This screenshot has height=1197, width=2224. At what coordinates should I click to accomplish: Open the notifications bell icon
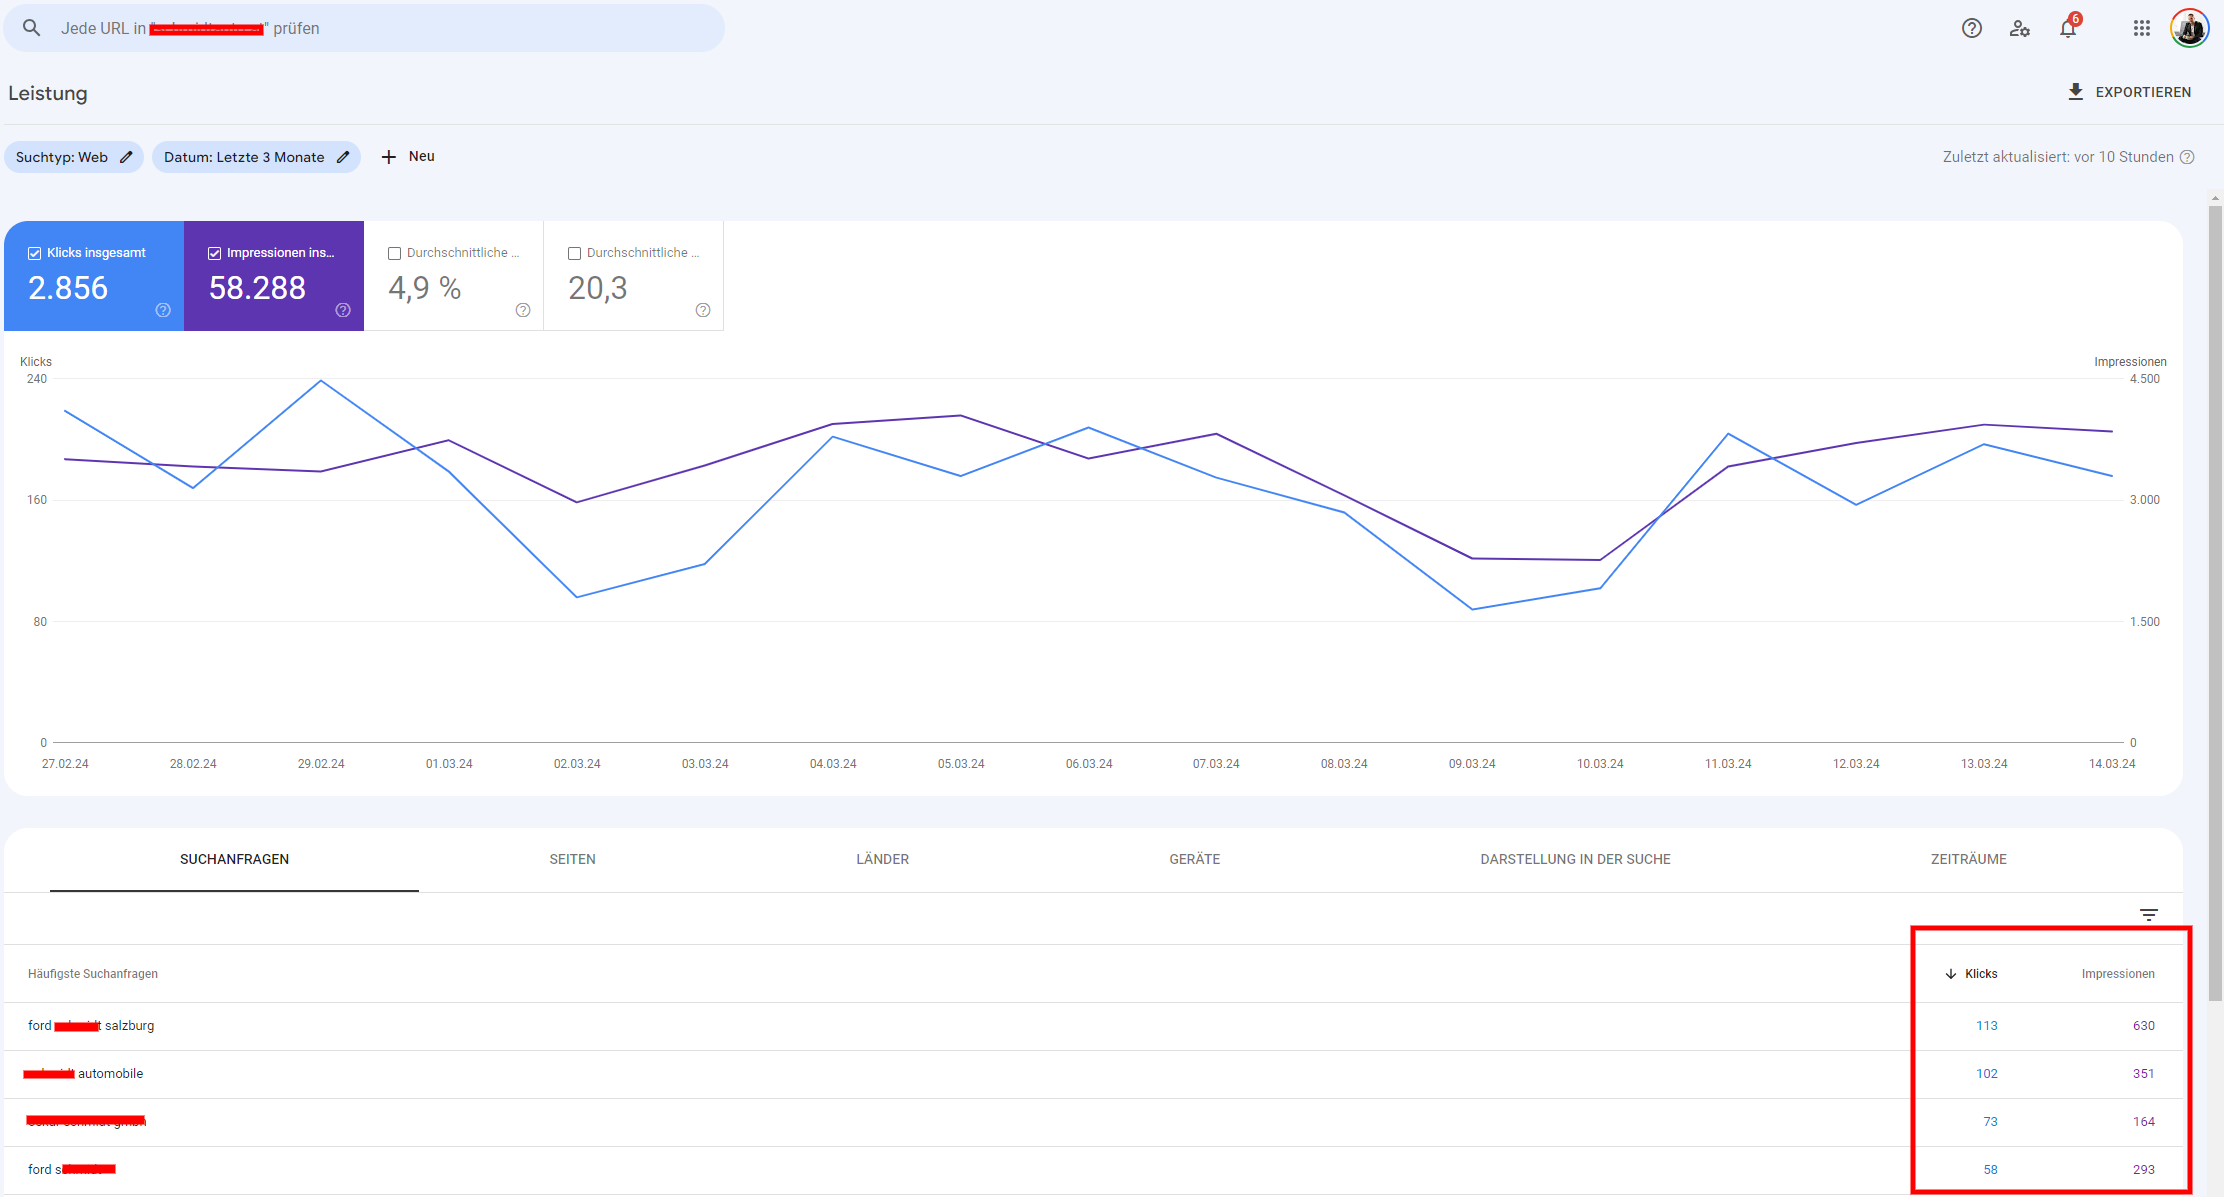click(2068, 28)
